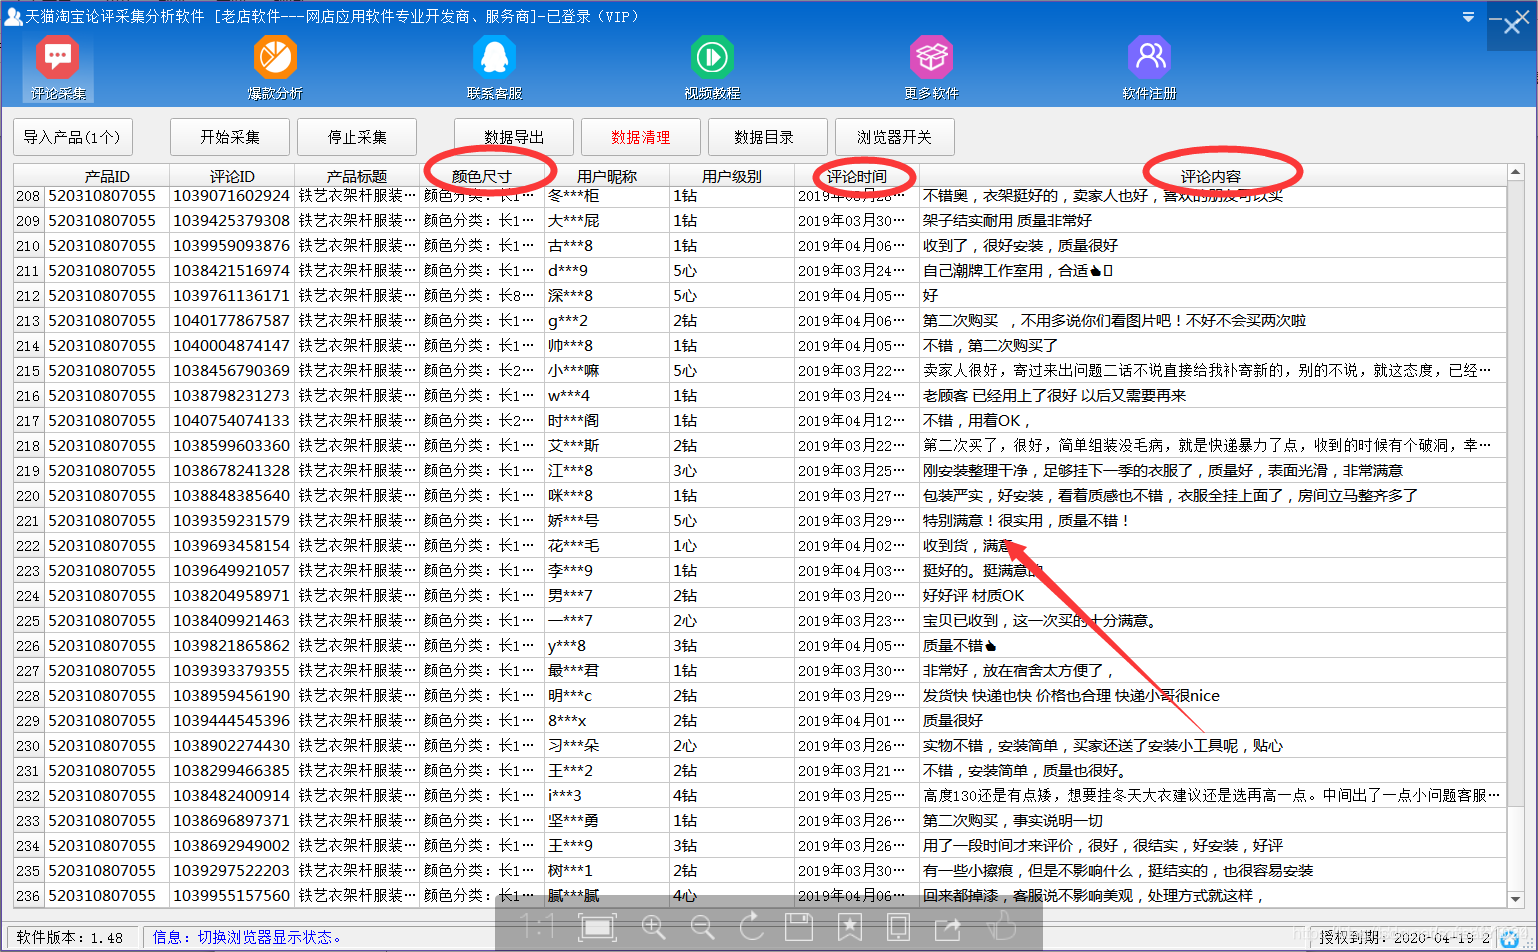Click the floppy disk save icon

point(799,927)
